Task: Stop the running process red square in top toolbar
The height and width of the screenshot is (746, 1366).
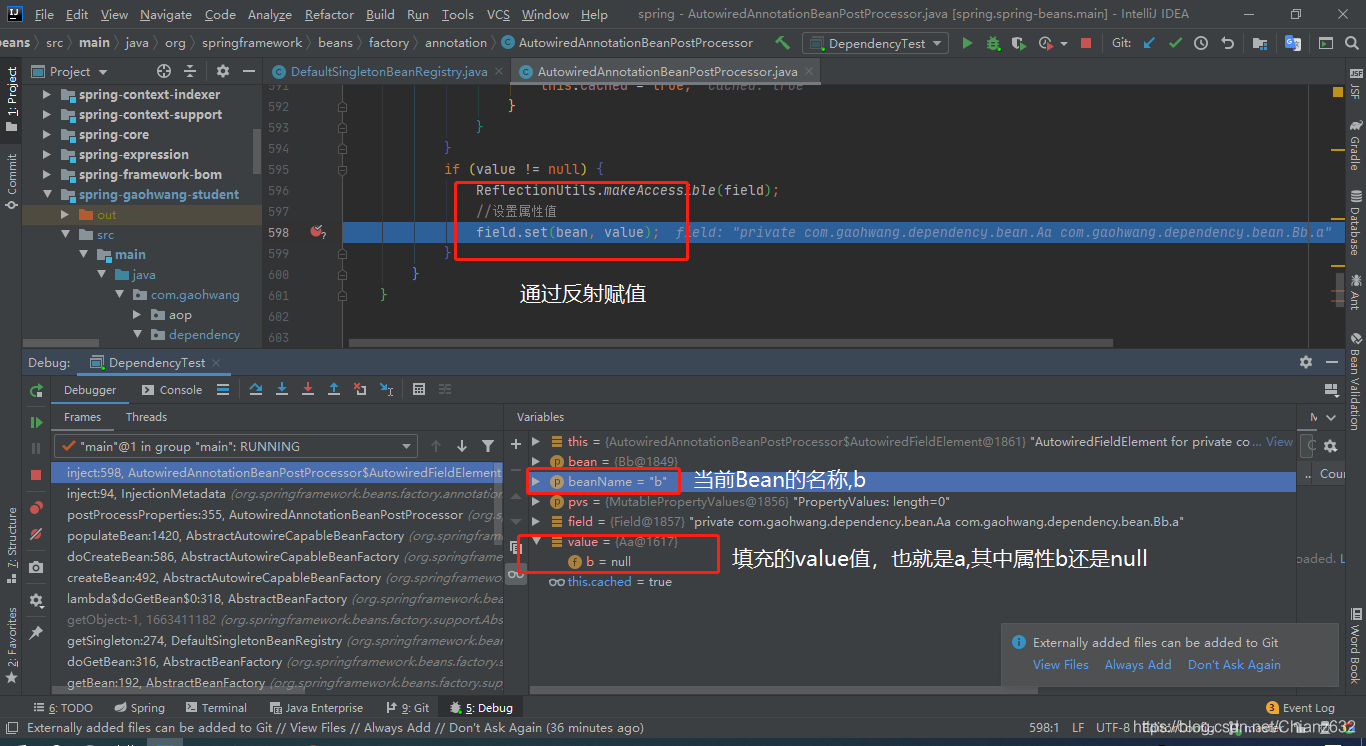Action: 1087,43
